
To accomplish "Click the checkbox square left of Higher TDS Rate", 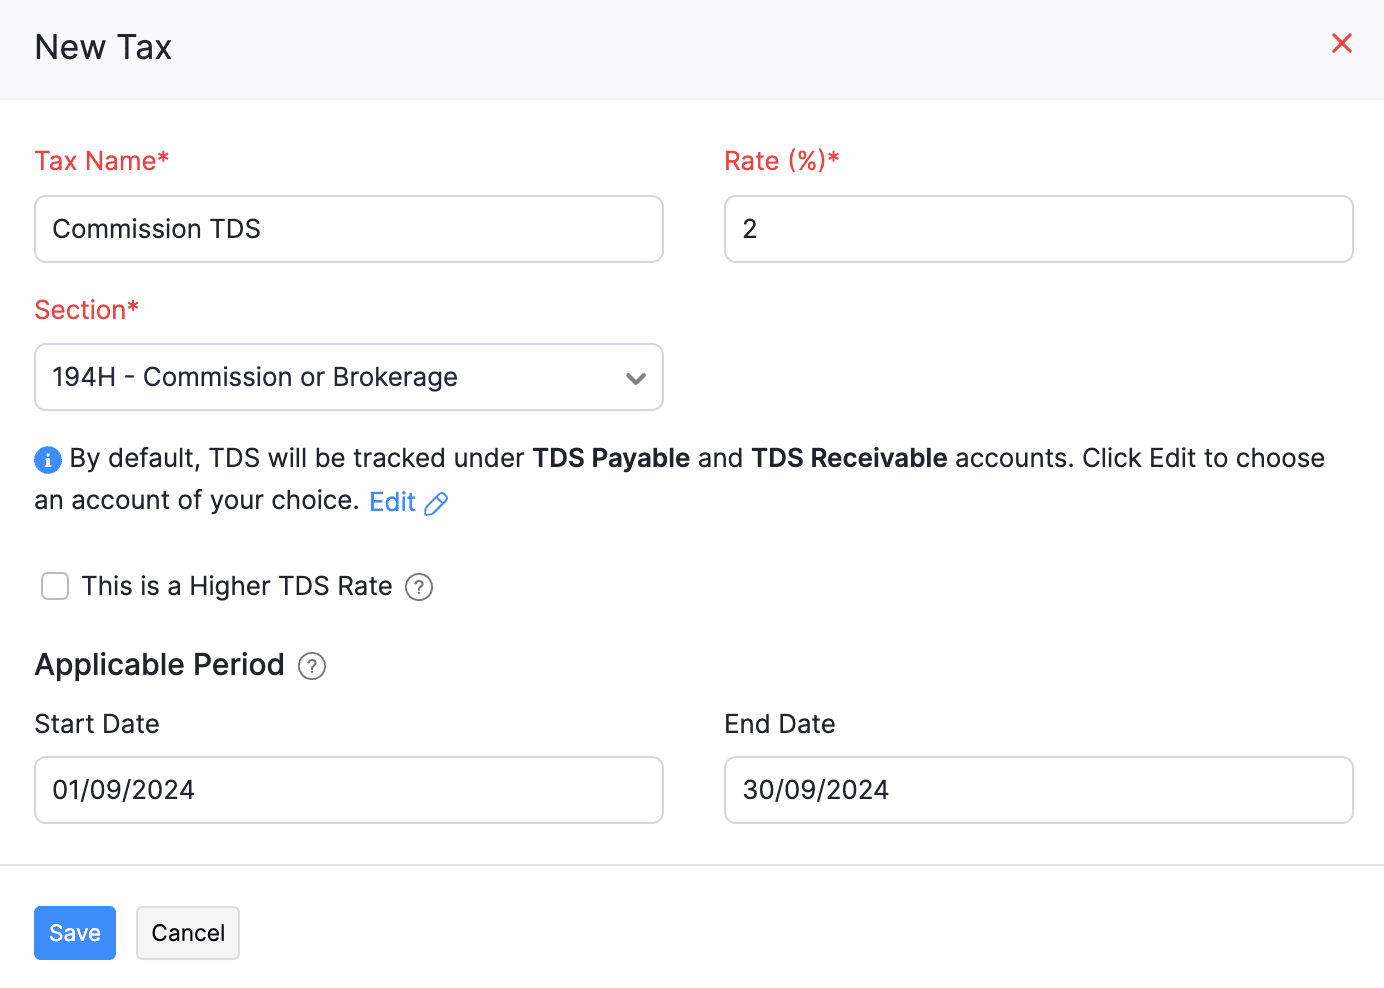I will point(55,586).
